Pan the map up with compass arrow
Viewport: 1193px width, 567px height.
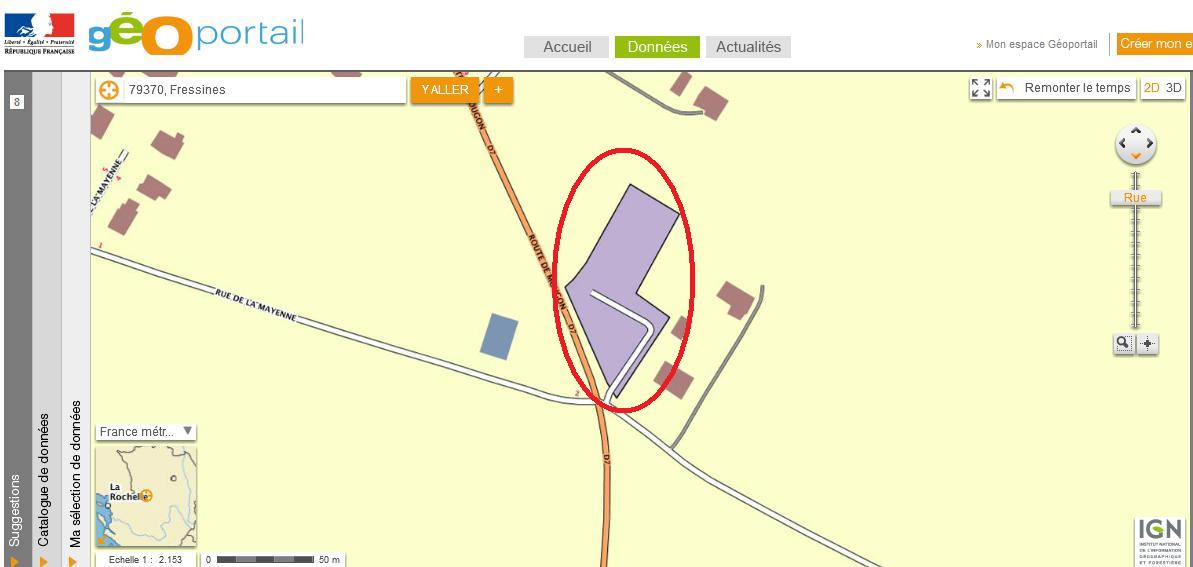1136,130
